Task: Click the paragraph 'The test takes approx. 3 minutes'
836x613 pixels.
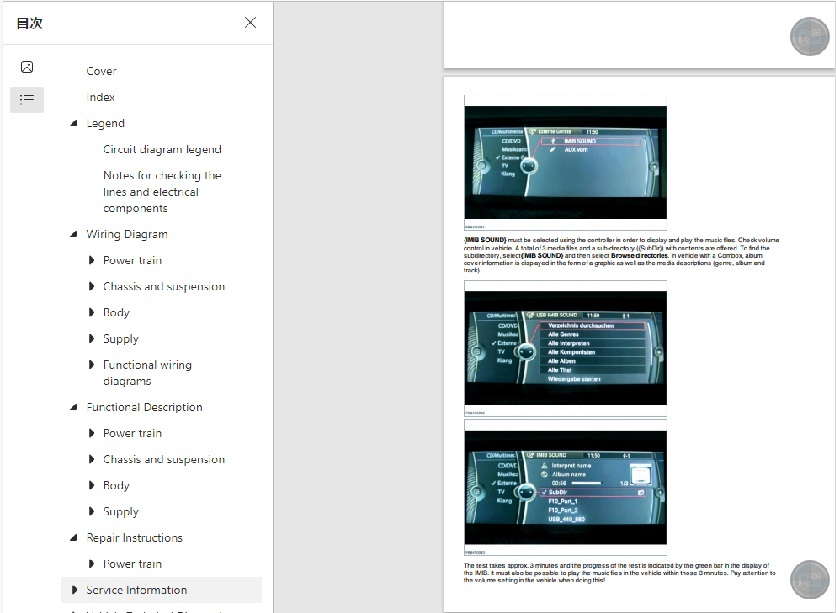Action: (620, 573)
